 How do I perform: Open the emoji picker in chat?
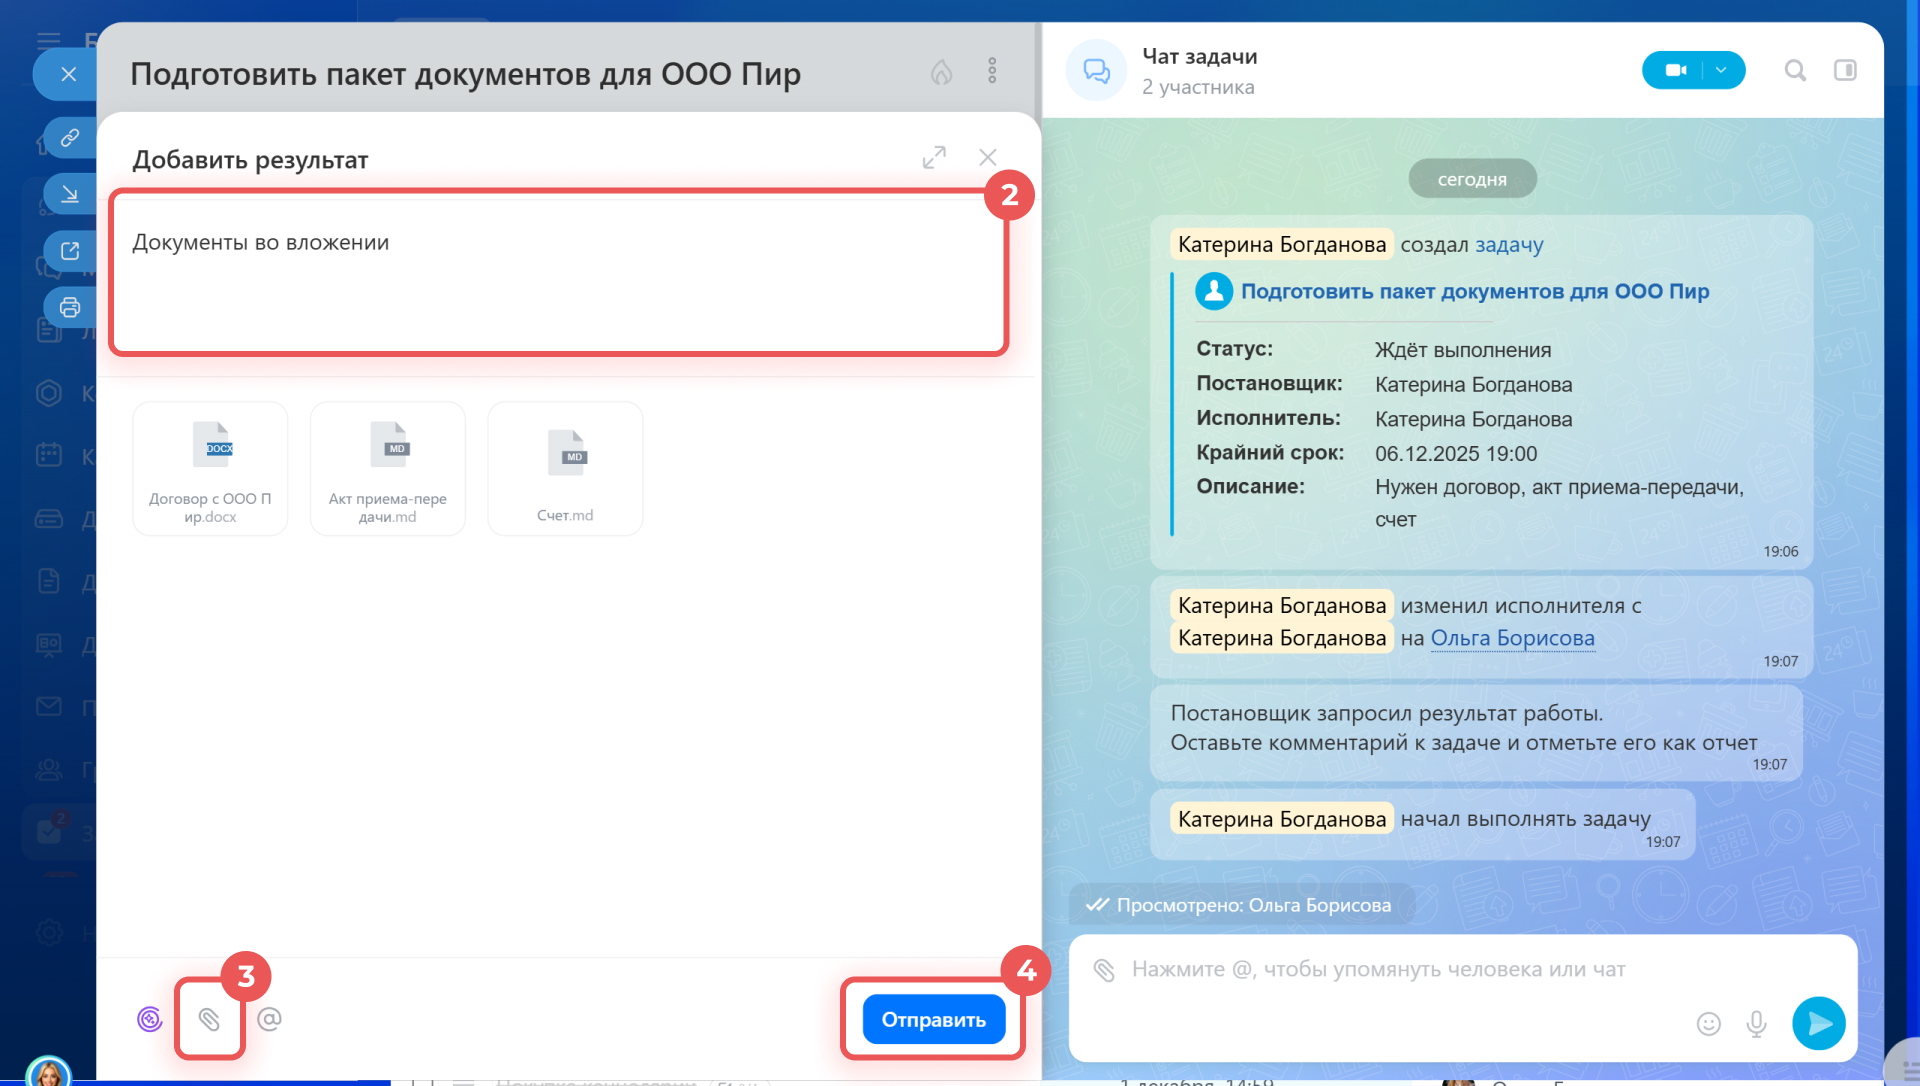(x=1708, y=1023)
